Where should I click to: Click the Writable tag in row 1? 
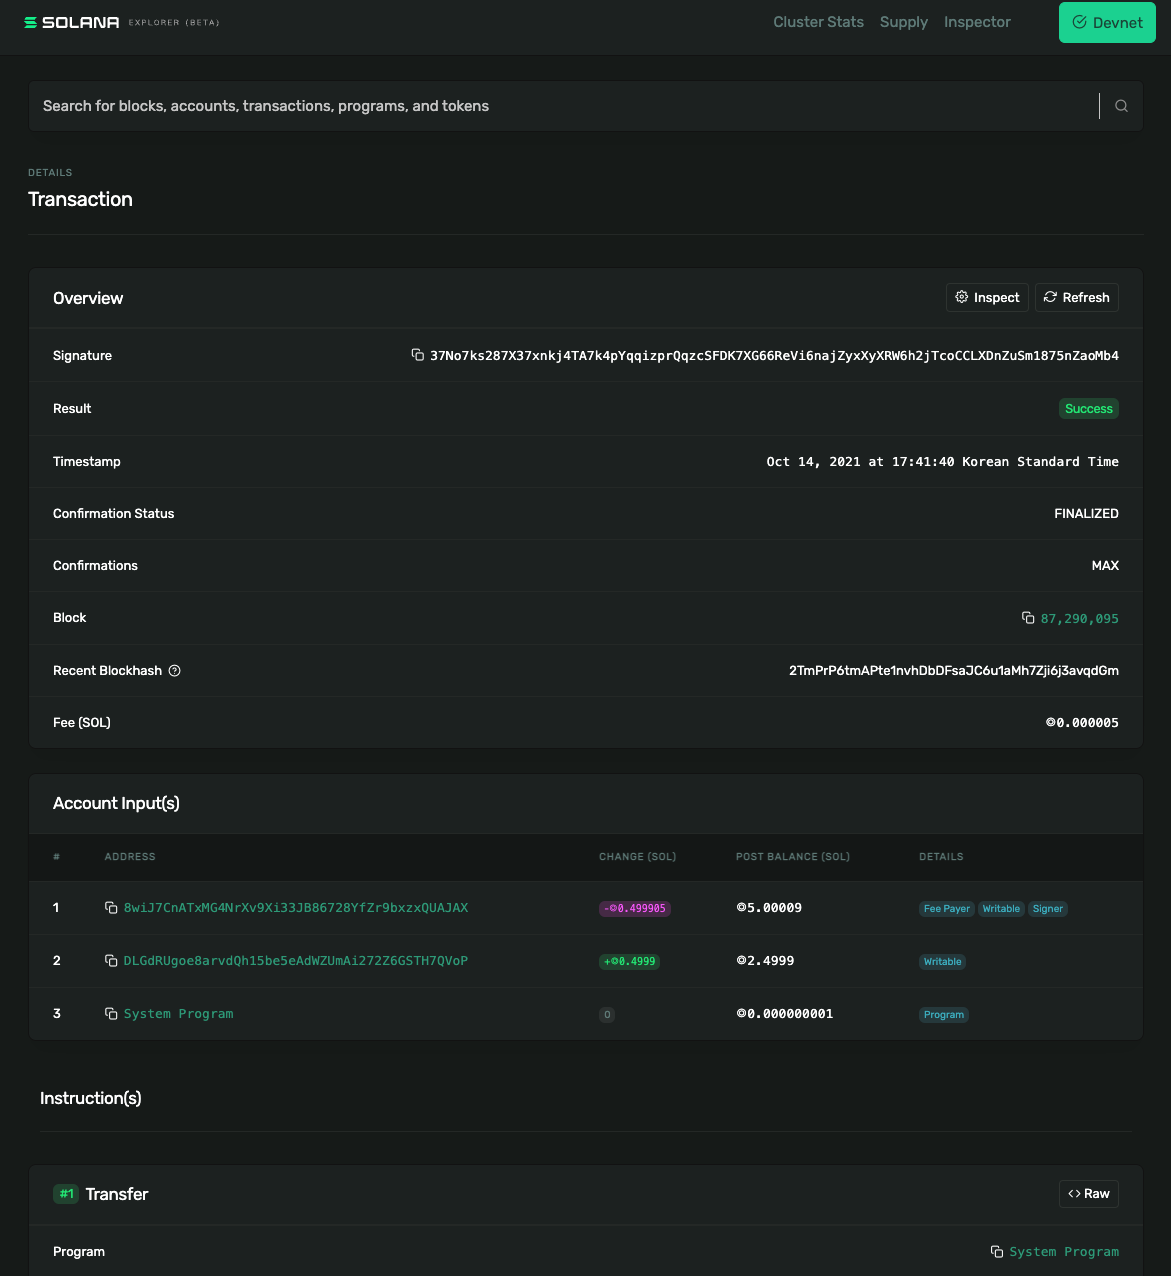pos(1001,909)
